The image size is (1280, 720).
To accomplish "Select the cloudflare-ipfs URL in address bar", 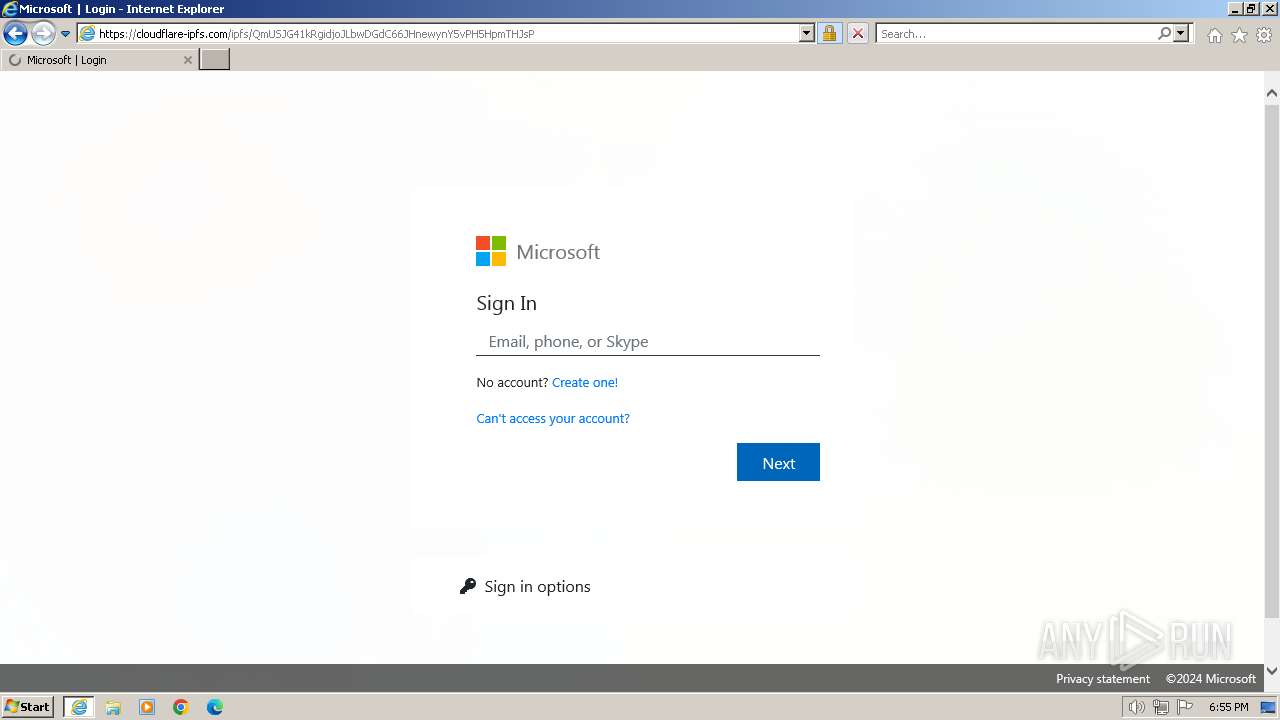I will [x=316, y=33].
